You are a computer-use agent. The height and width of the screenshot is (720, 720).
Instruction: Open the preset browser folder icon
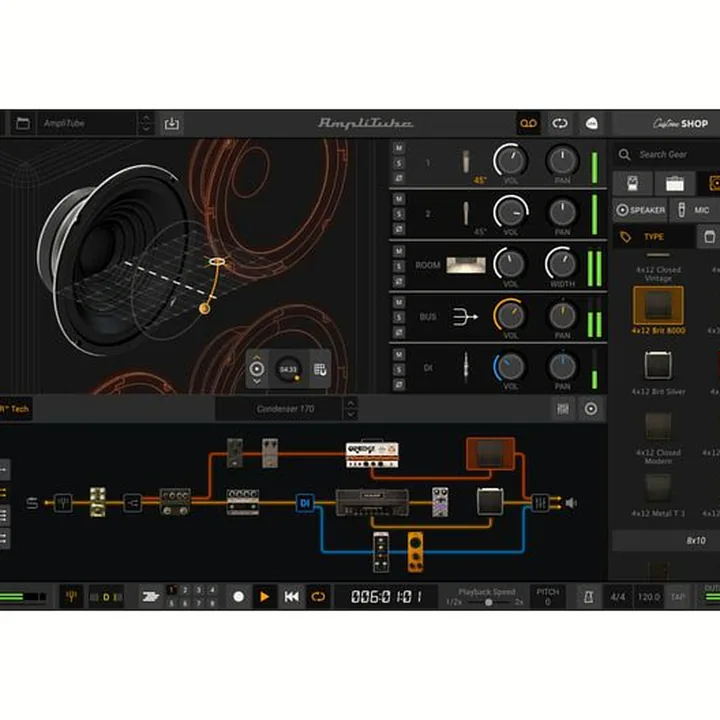point(23,123)
